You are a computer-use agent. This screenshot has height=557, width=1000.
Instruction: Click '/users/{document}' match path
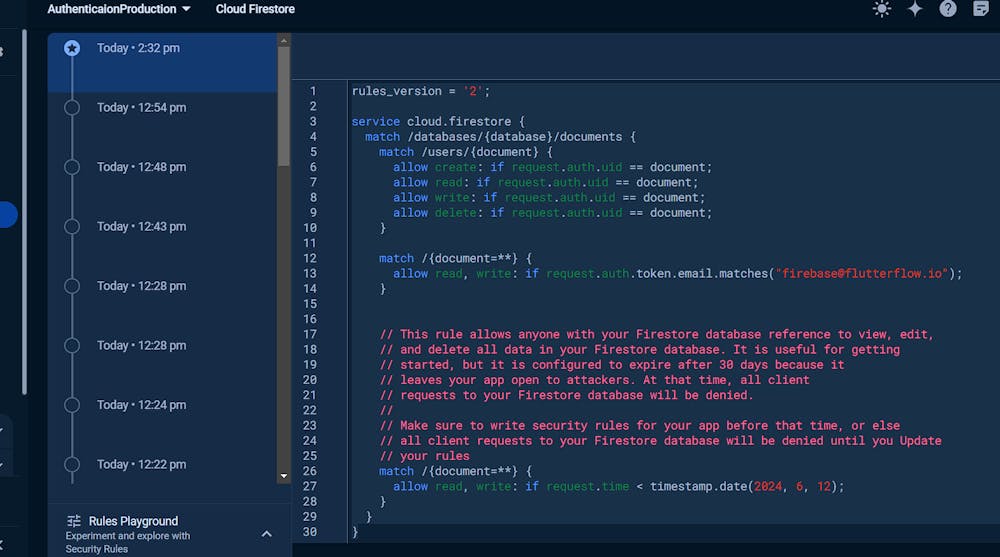(x=480, y=152)
